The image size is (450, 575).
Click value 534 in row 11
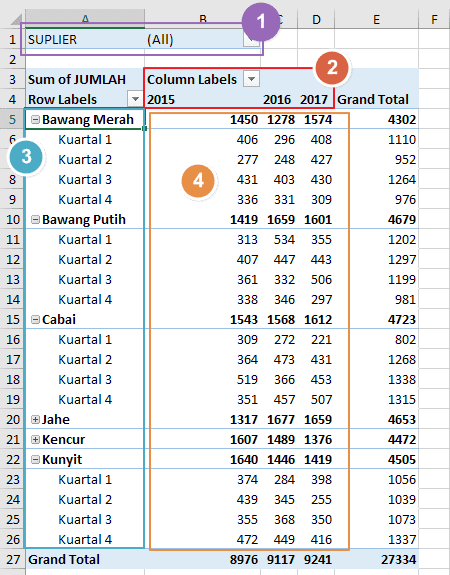coord(284,239)
